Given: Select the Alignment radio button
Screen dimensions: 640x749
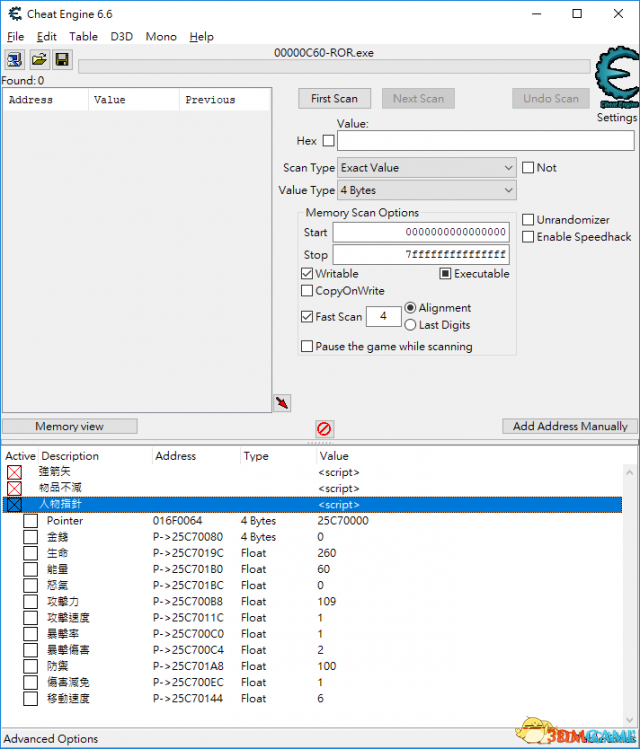Looking at the screenshot, I should [x=410, y=308].
